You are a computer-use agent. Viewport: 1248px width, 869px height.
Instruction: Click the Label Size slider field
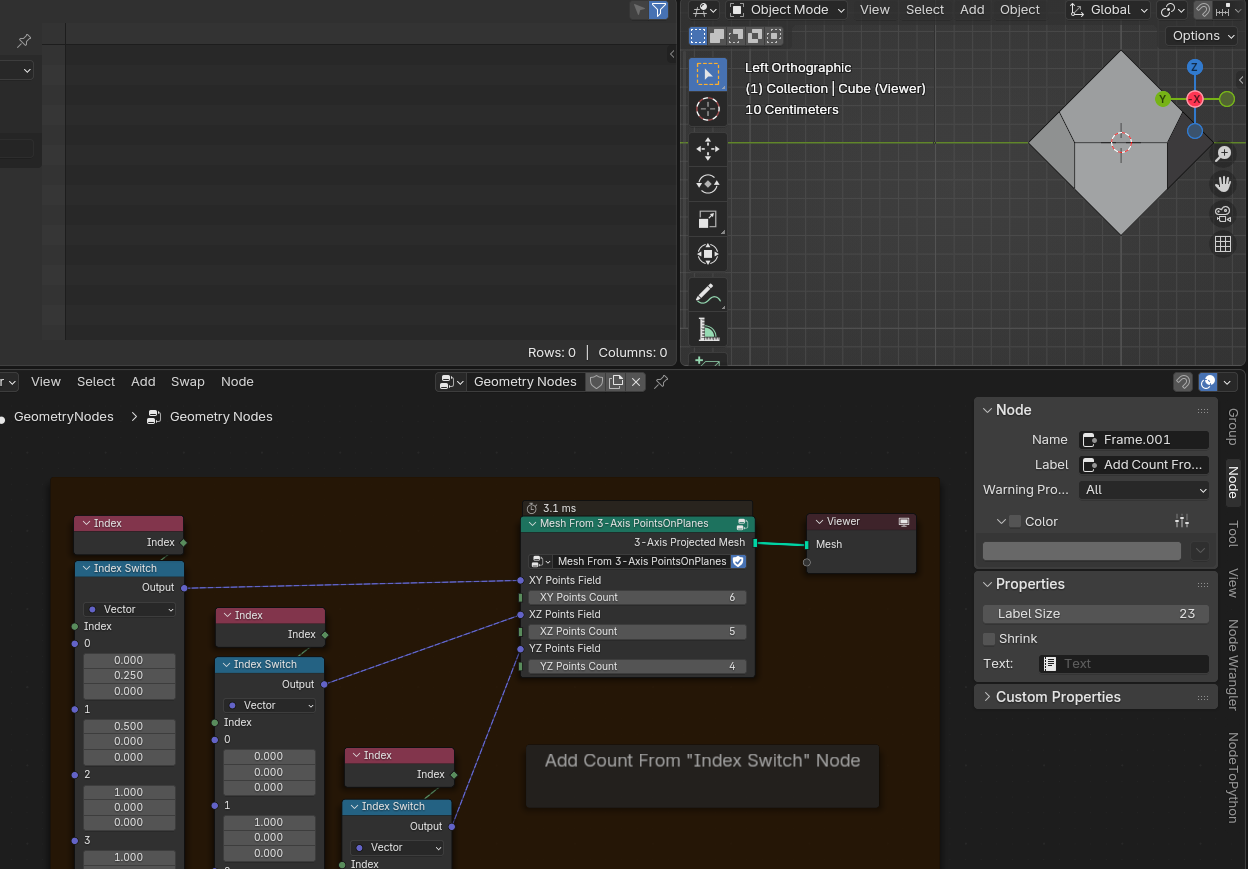(1096, 614)
